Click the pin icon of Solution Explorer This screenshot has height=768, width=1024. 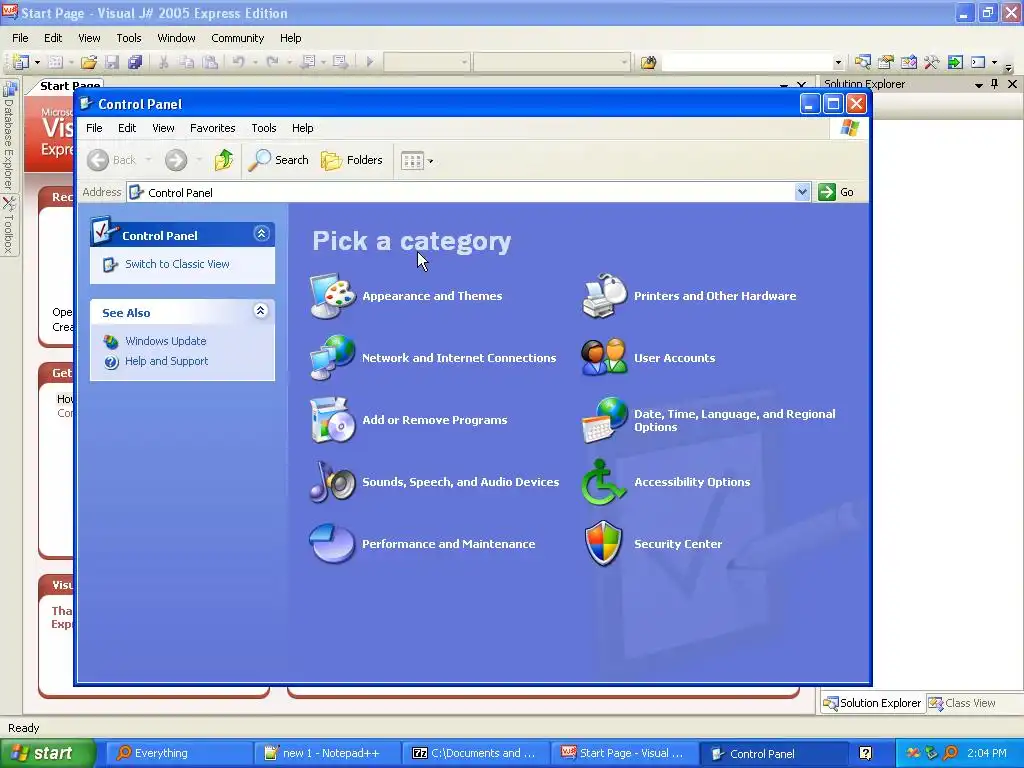point(995,84)
